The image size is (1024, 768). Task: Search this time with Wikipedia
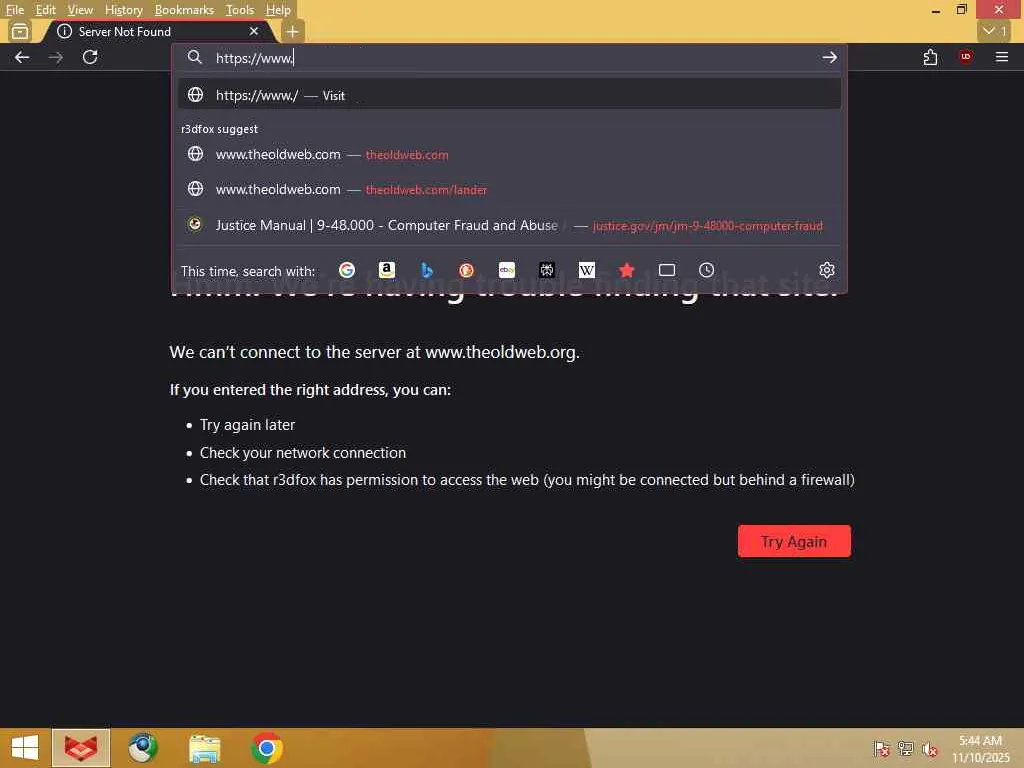tap(586, 270)
